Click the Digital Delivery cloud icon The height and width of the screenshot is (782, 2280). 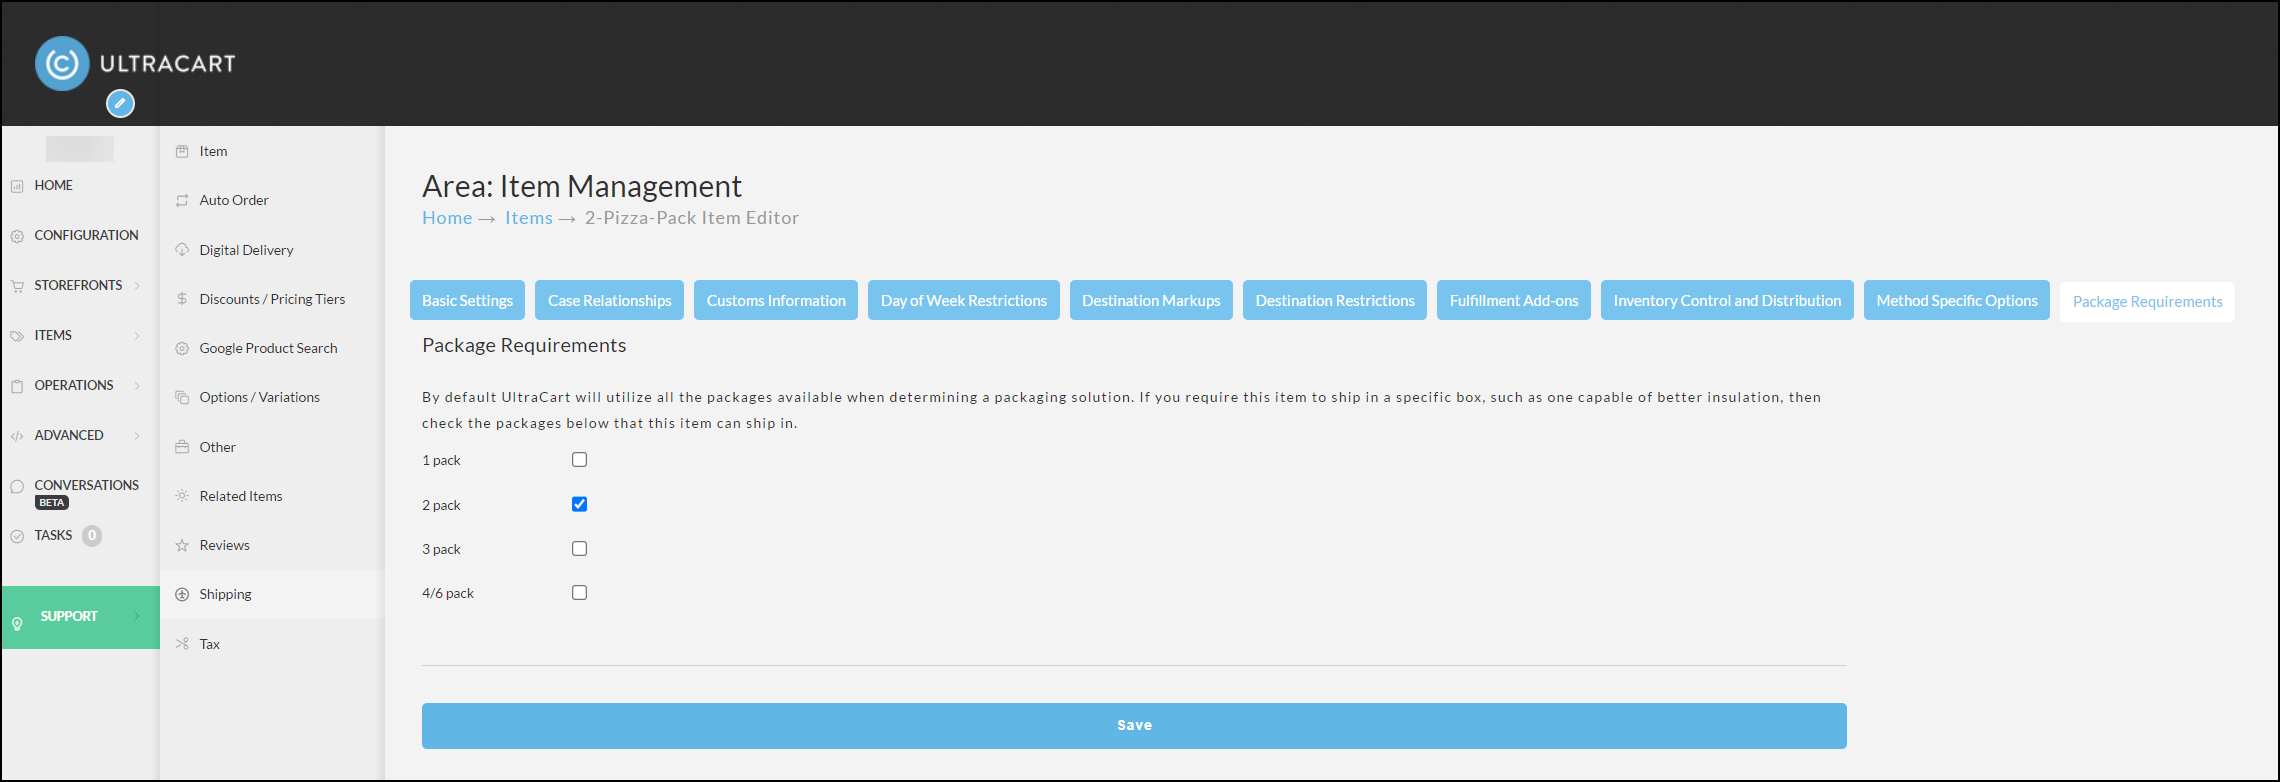coord(182,250)
